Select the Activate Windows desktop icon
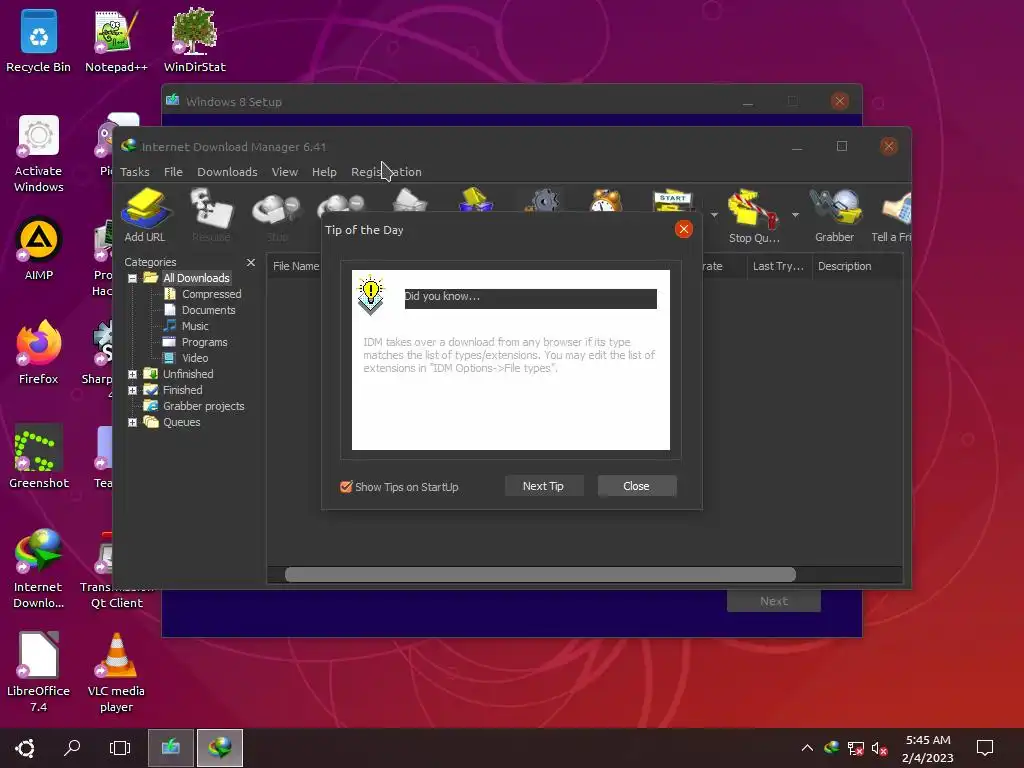The height and width of the screenshot is (768, 1024). (39, 154)
